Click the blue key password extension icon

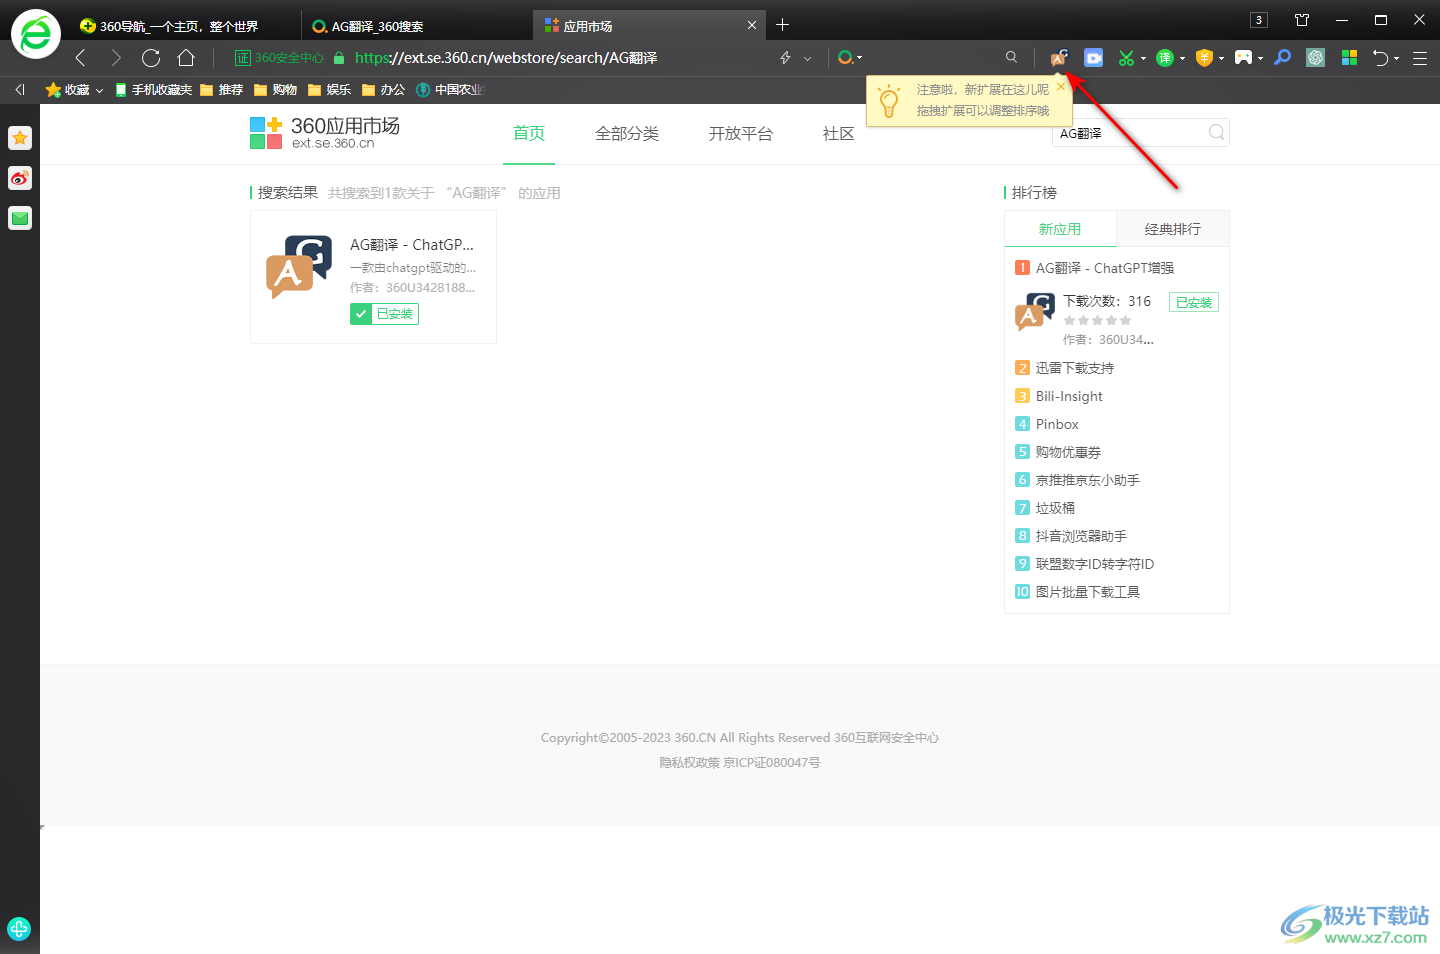[1283, 58]
